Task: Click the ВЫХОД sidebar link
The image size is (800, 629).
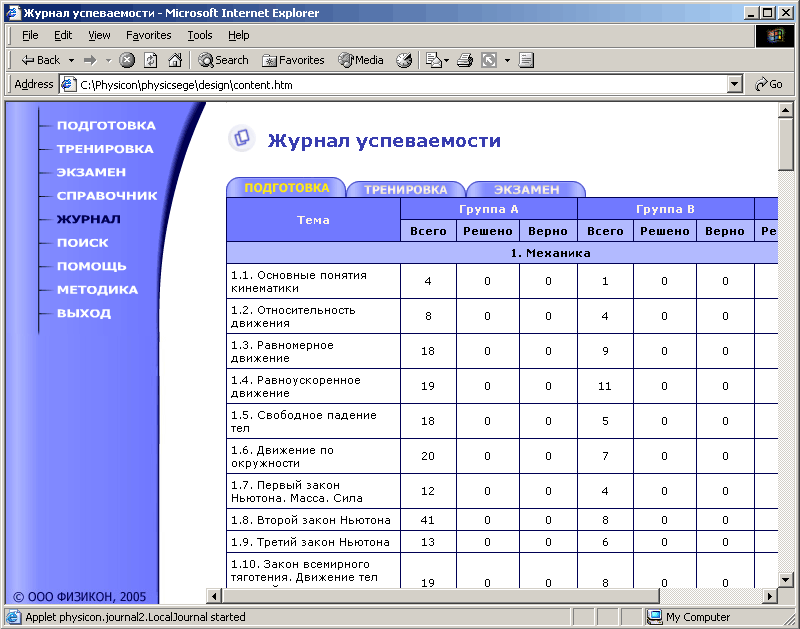Action: pos(84,313)
